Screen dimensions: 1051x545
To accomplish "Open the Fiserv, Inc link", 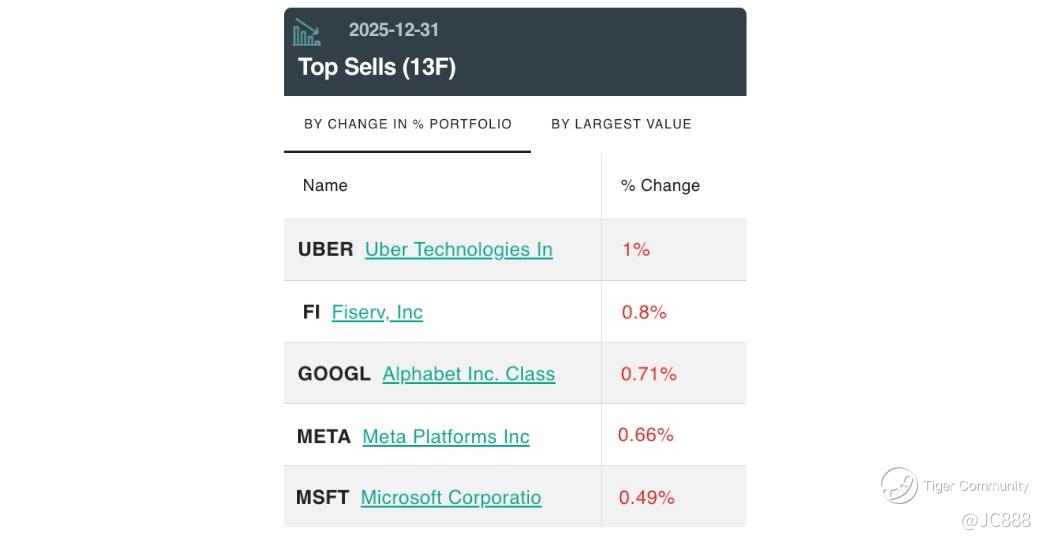I will pos(377,312).
